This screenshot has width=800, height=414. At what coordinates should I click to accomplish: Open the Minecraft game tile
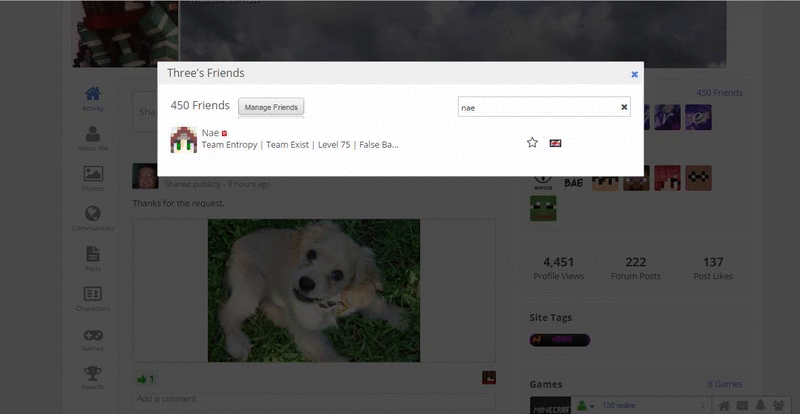point(550,405)
